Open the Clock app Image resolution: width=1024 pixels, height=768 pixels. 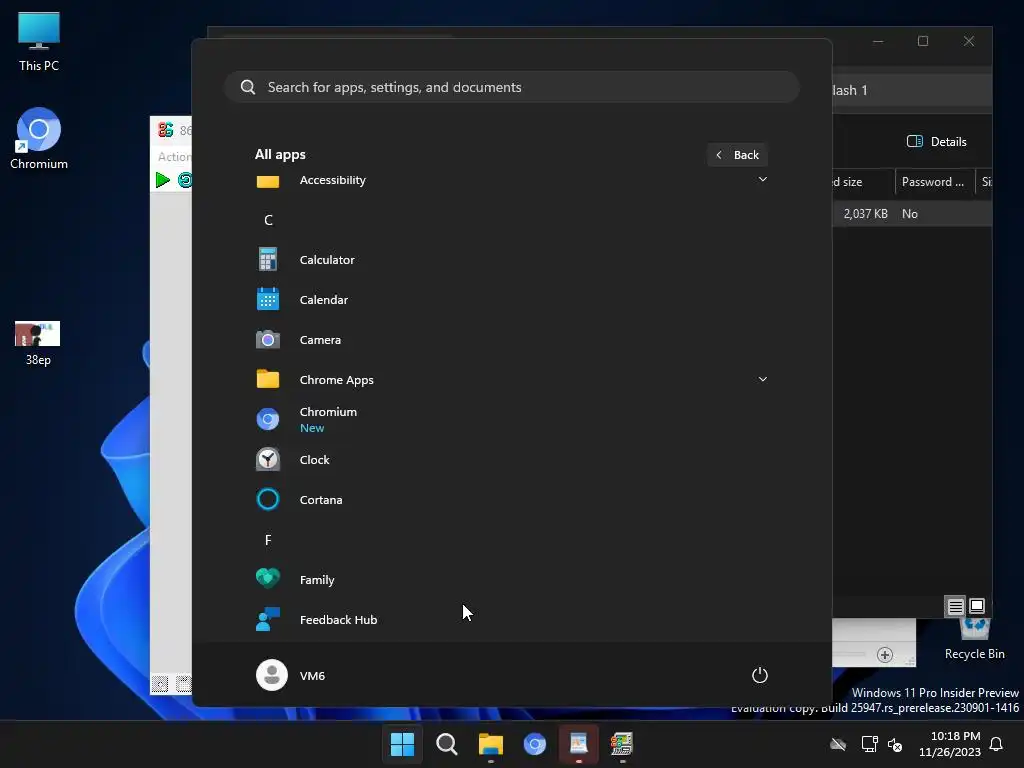tap(511, 460)
